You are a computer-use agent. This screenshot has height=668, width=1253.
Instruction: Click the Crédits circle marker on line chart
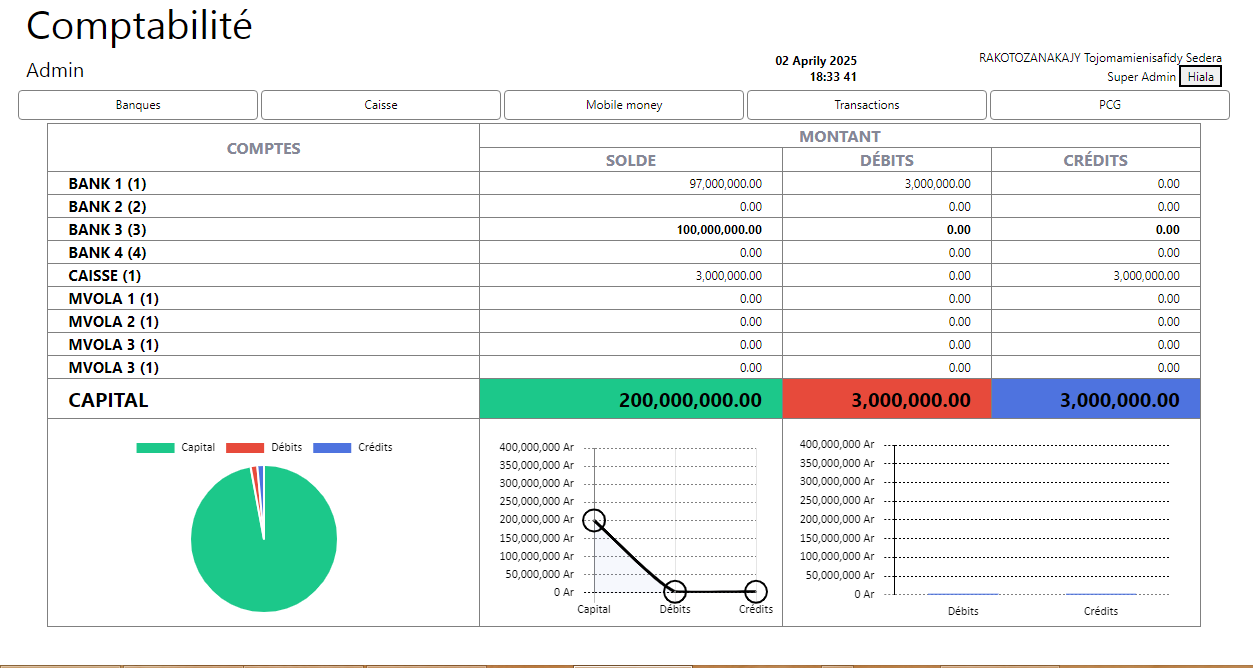[x=756, y=591]
